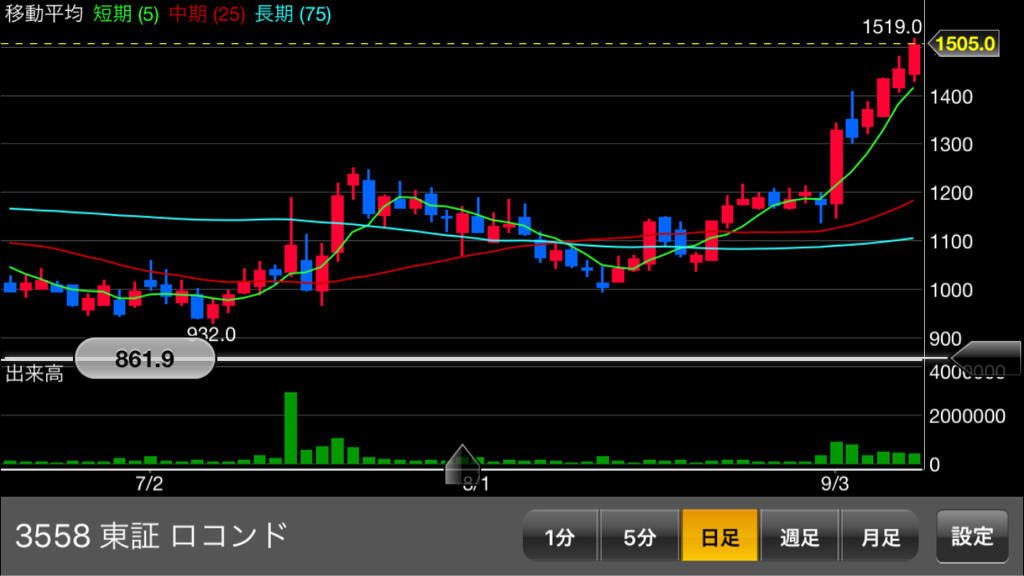Click the 短期 (5) moving average label

[x=126, y=14]
